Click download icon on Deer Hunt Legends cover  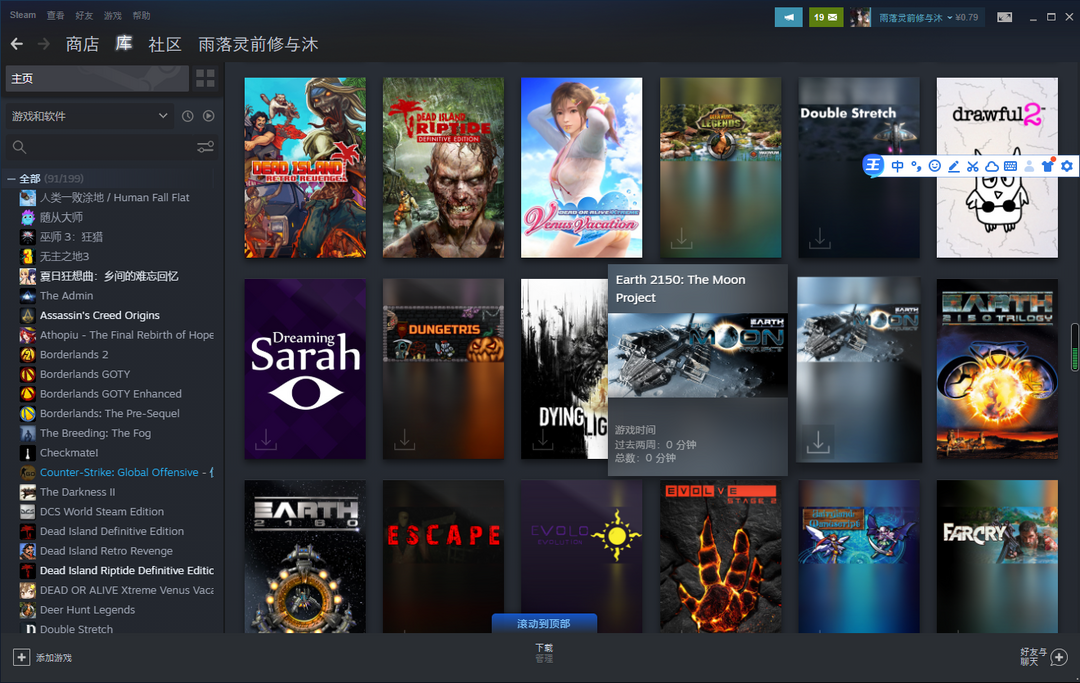[681, 238]
